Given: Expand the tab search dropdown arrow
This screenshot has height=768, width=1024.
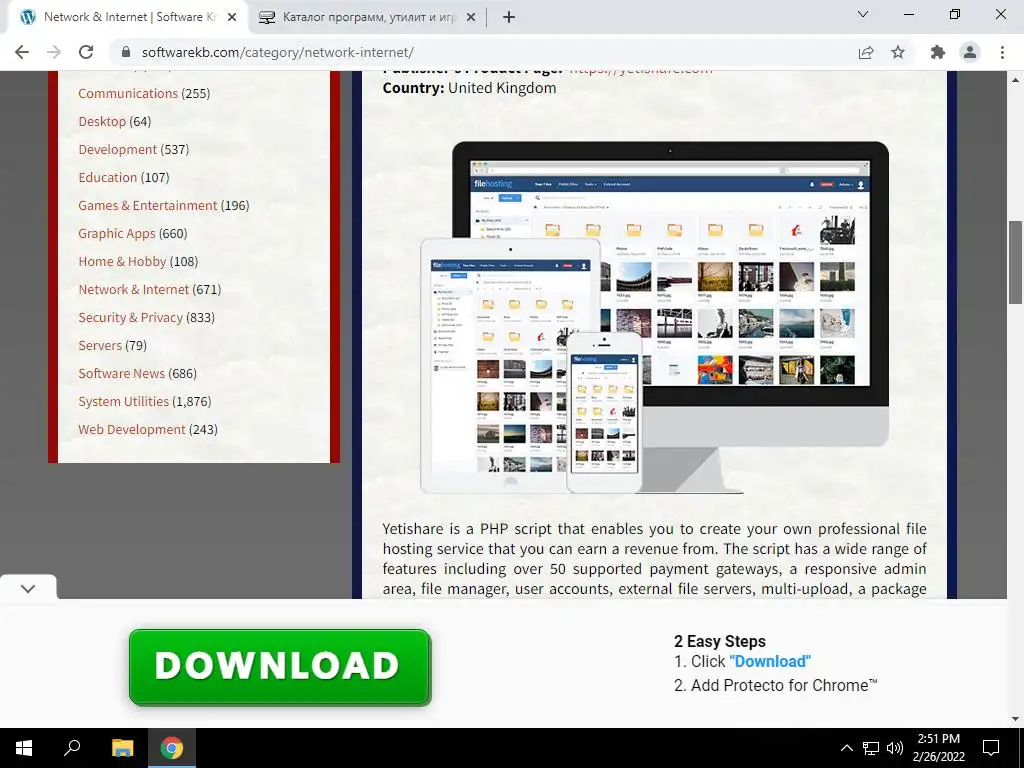Looking at the screenshot, I should coord(863,14).
